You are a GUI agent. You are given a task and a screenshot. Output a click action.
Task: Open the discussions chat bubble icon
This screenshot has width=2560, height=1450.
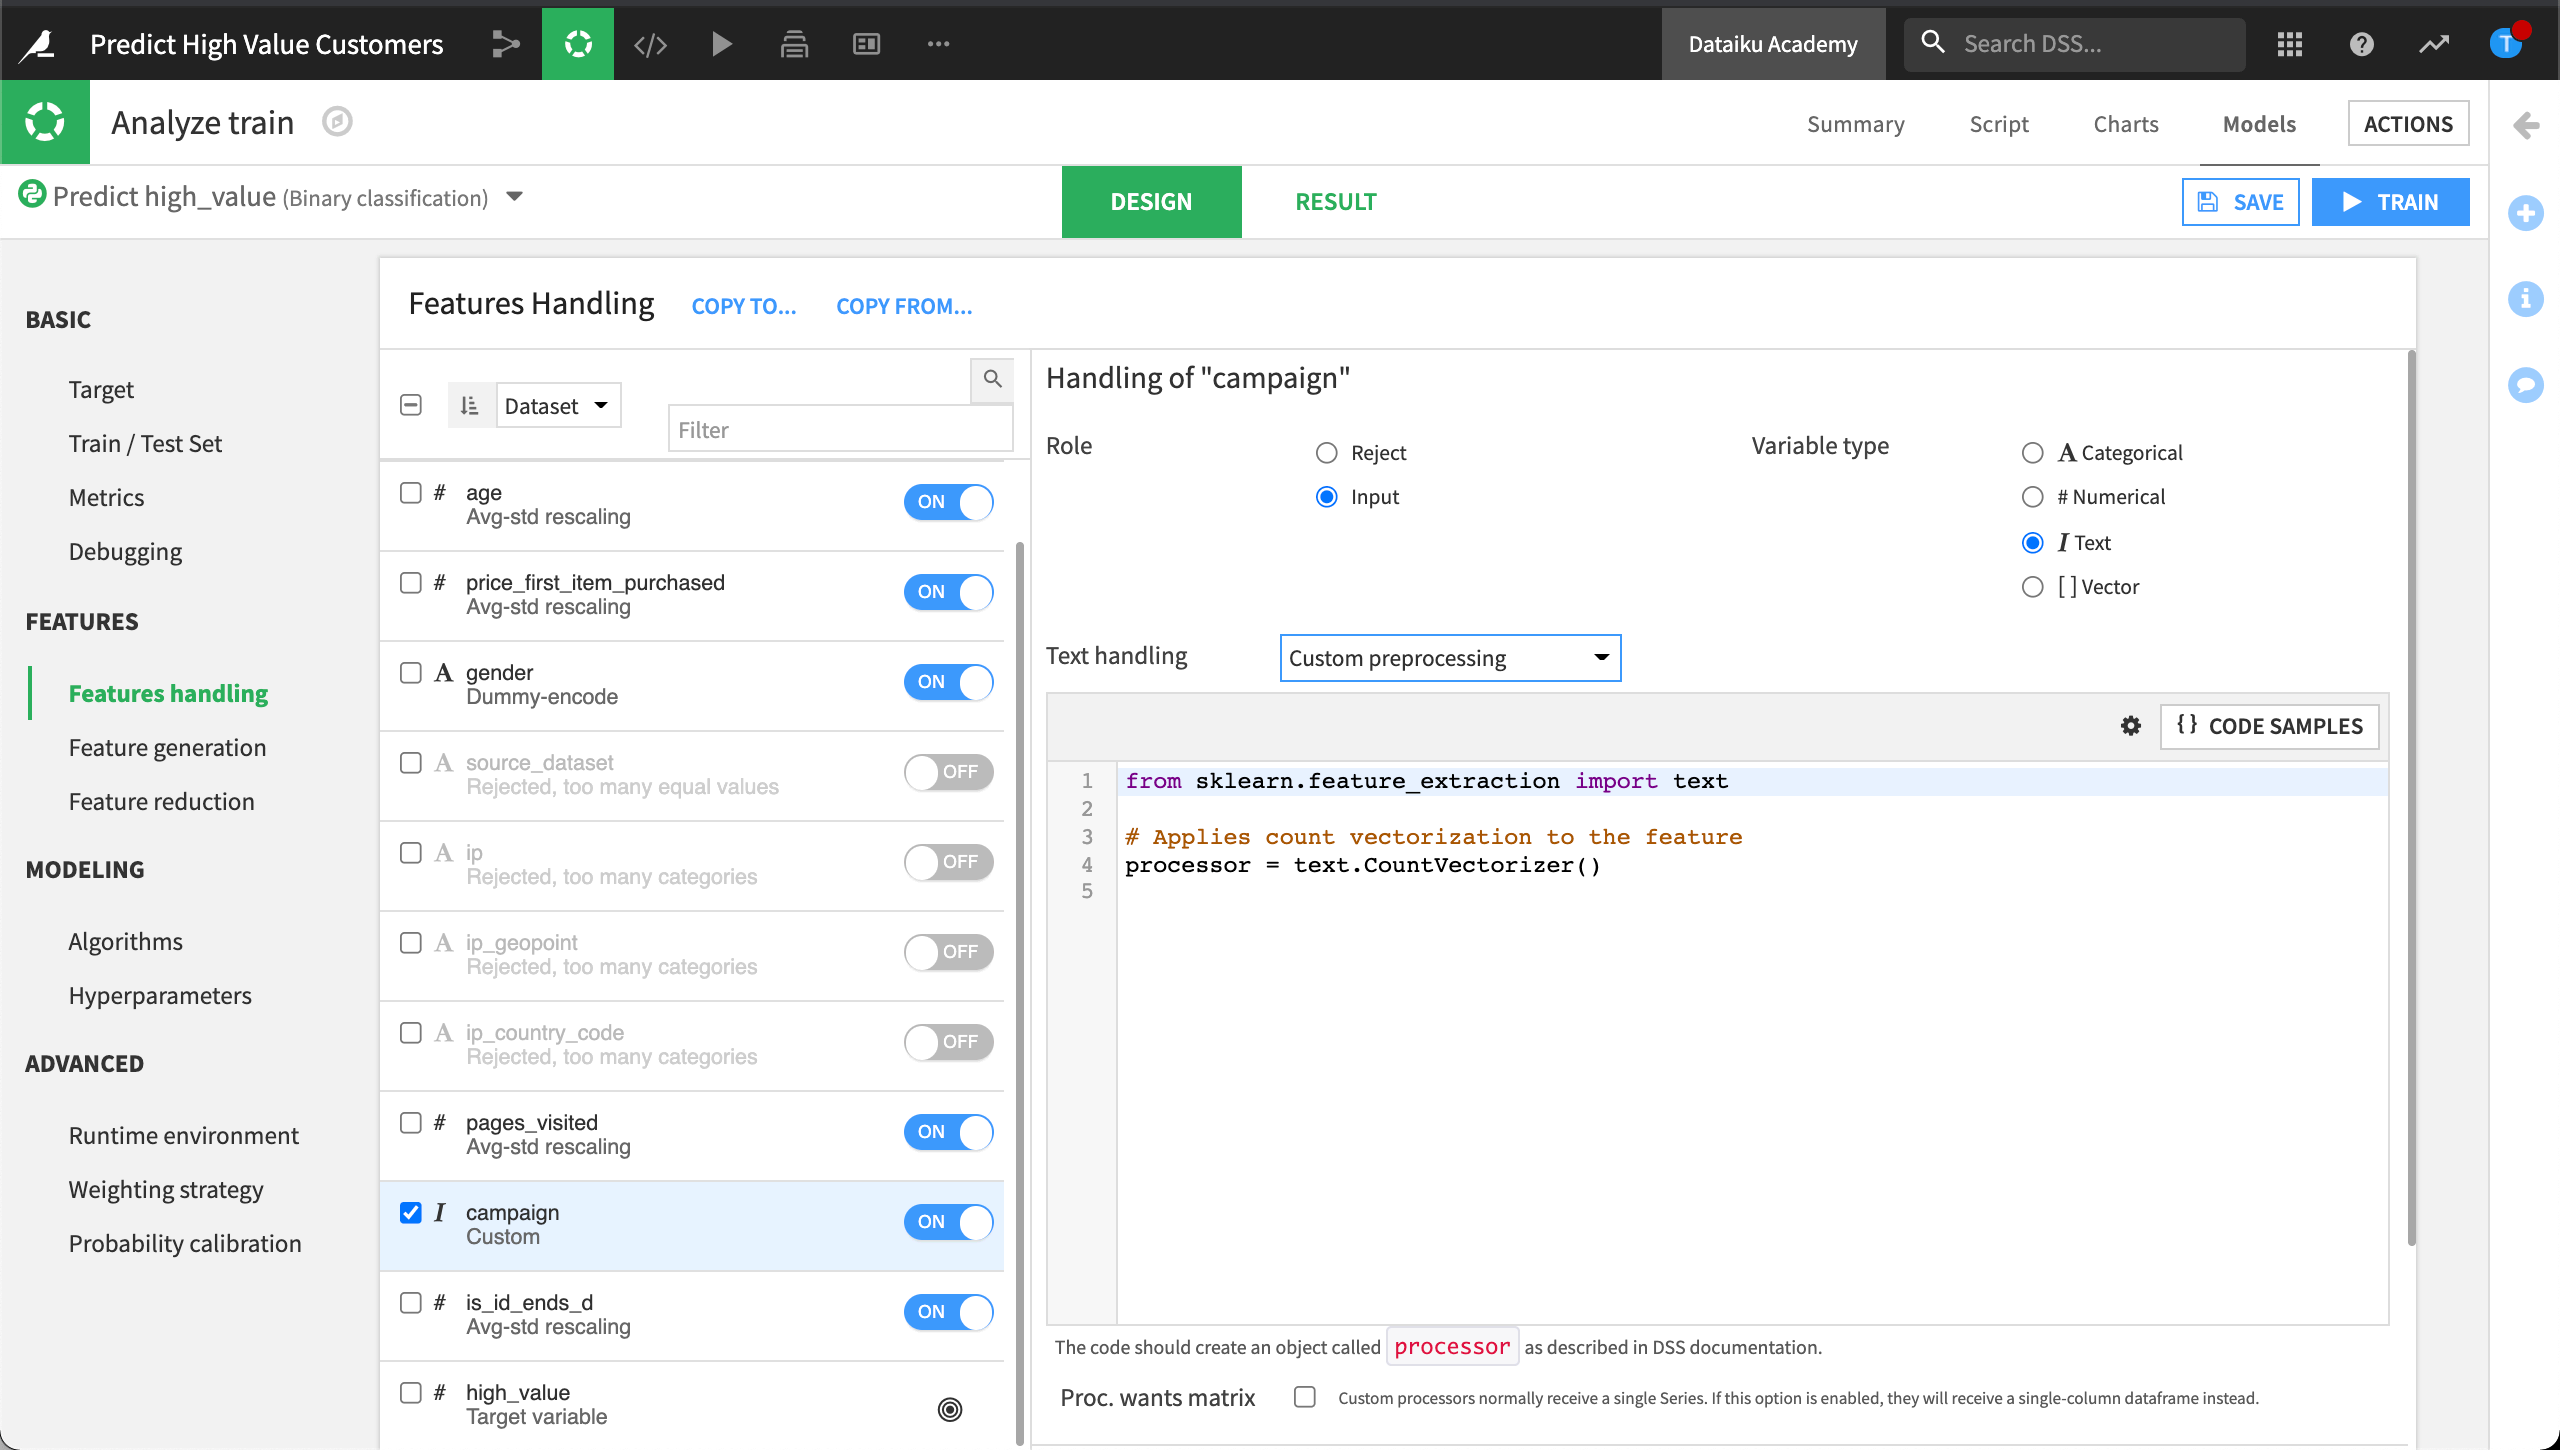2526,385
